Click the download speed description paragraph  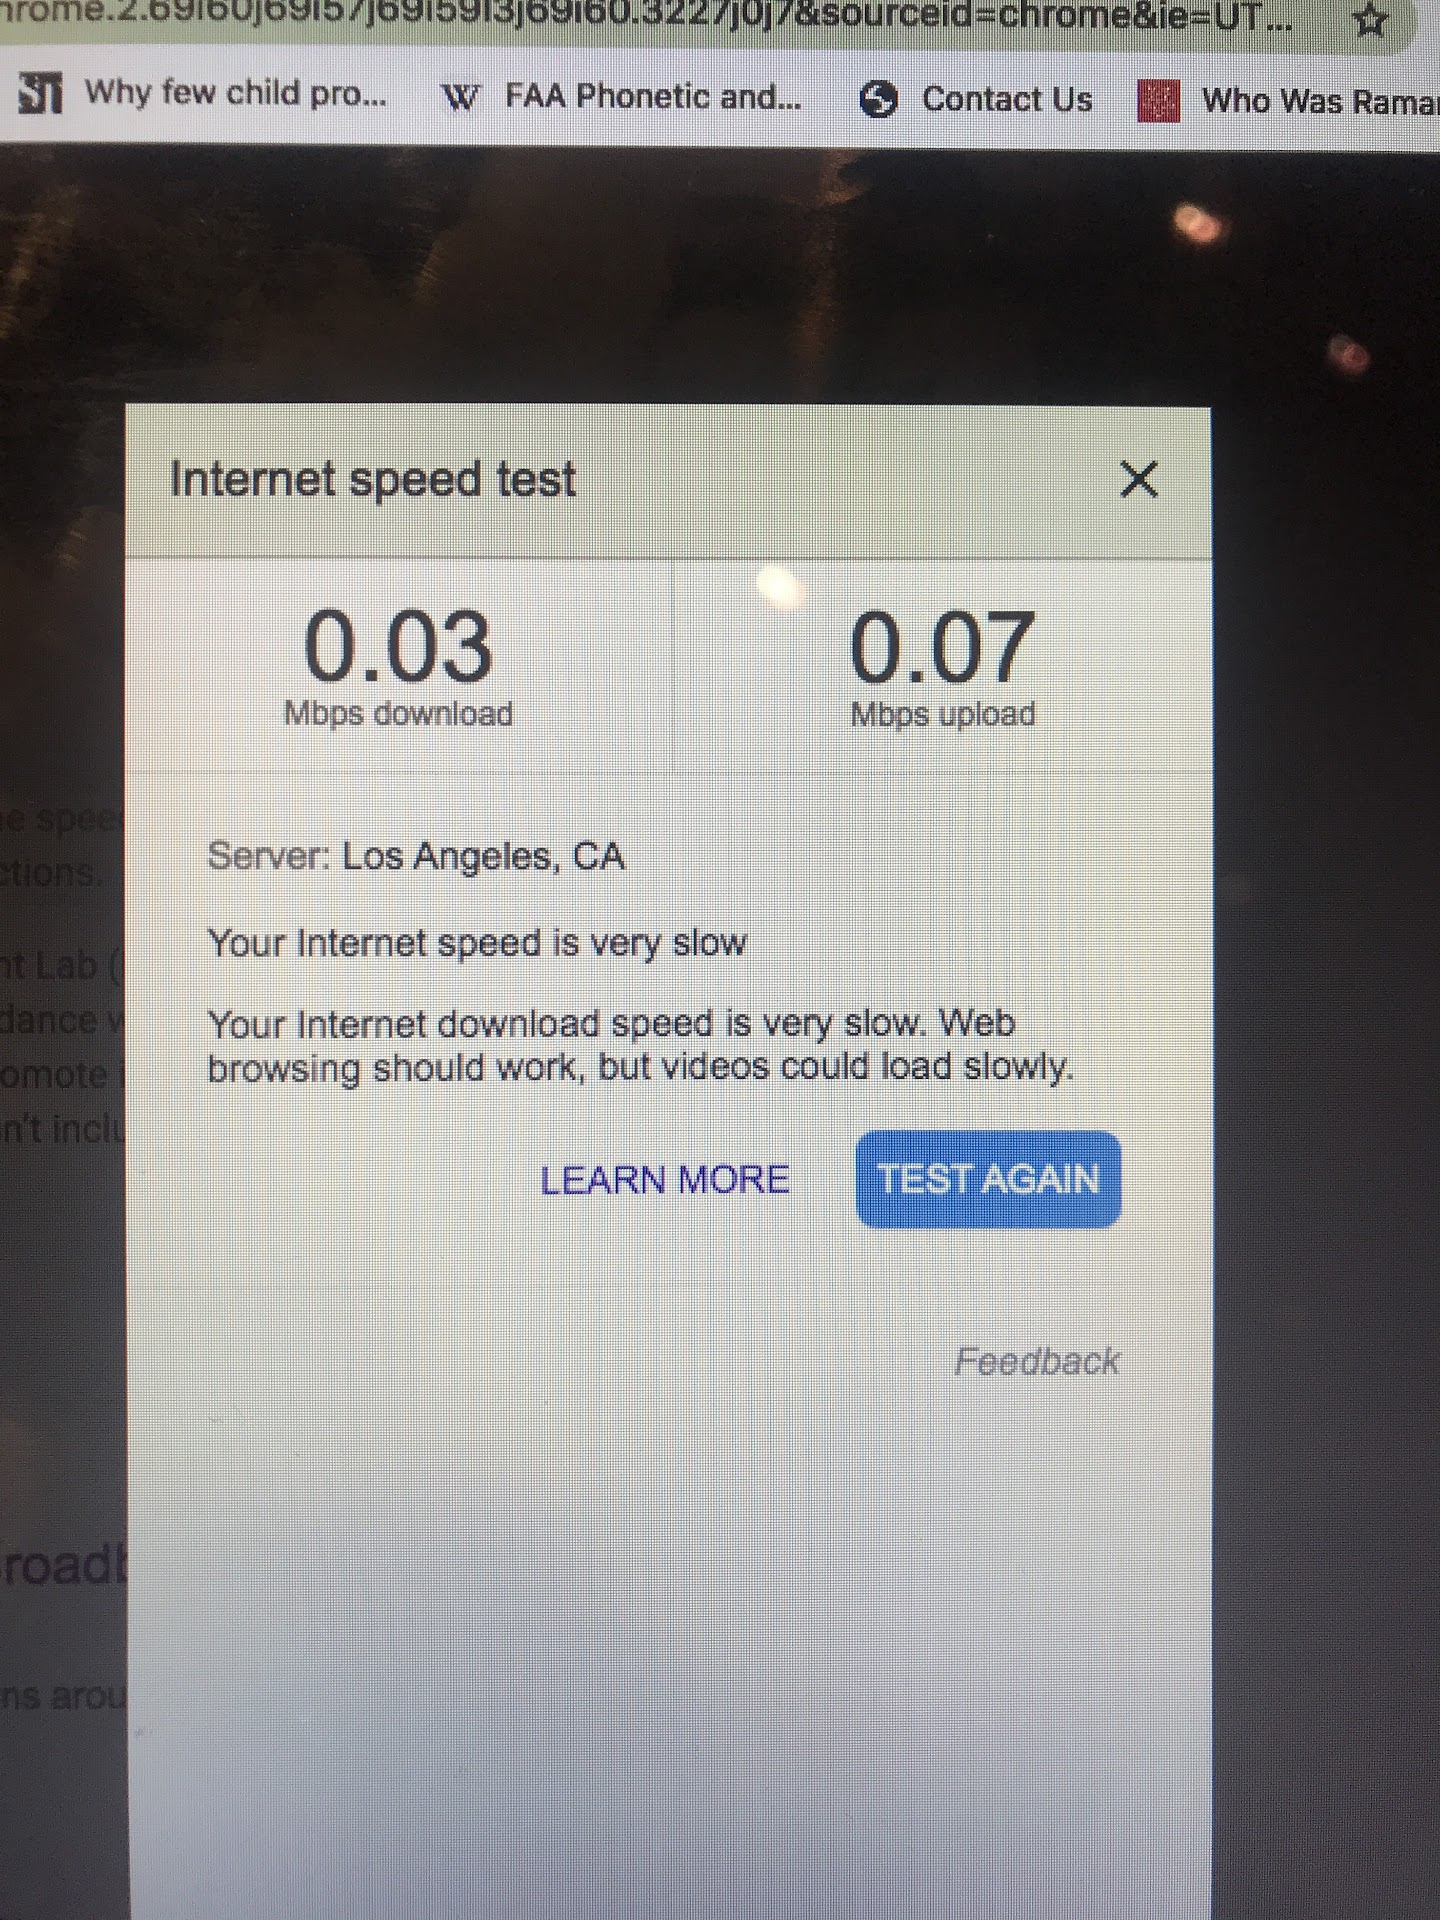point(640,1045)
